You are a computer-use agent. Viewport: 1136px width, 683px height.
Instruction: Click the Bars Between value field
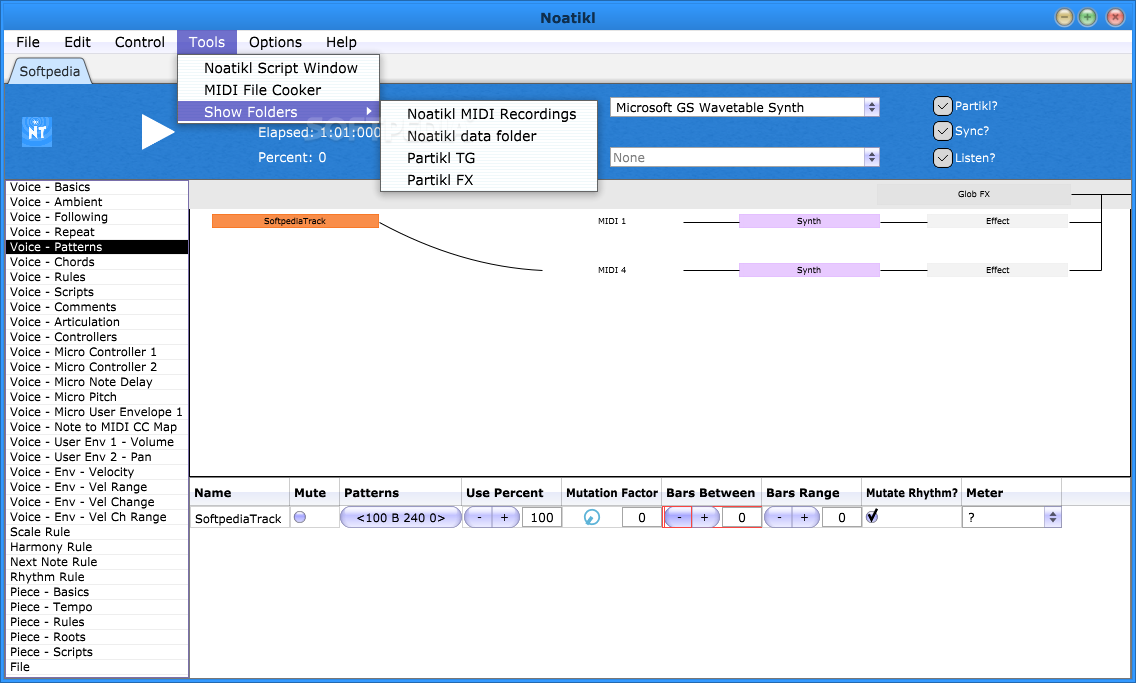tap(741, 517)
